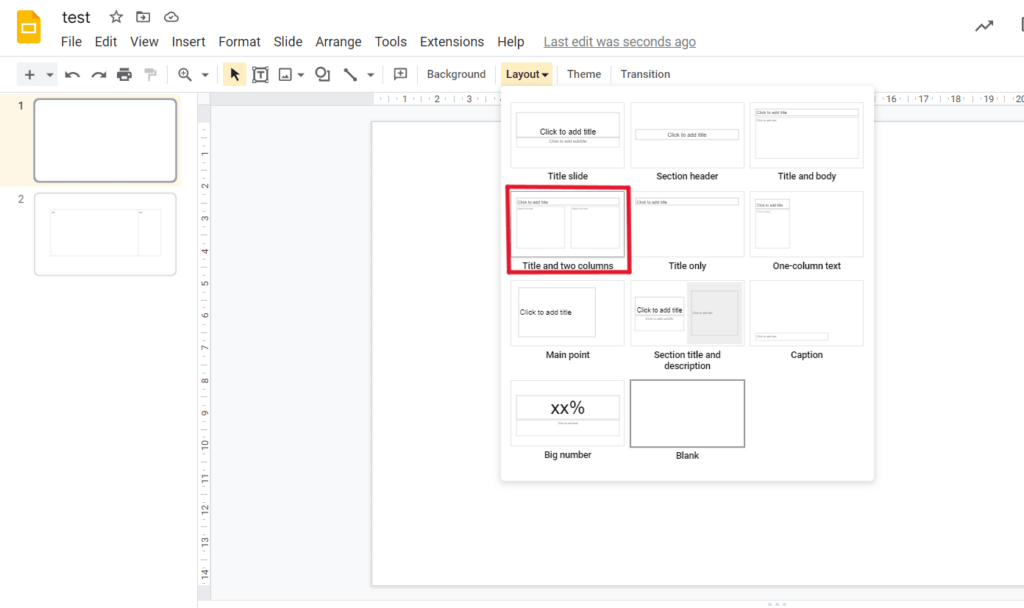This screenshot has height=608, width=1024.
Task: Click the zoom magnifier tool
Action: [x=185, y=74]
